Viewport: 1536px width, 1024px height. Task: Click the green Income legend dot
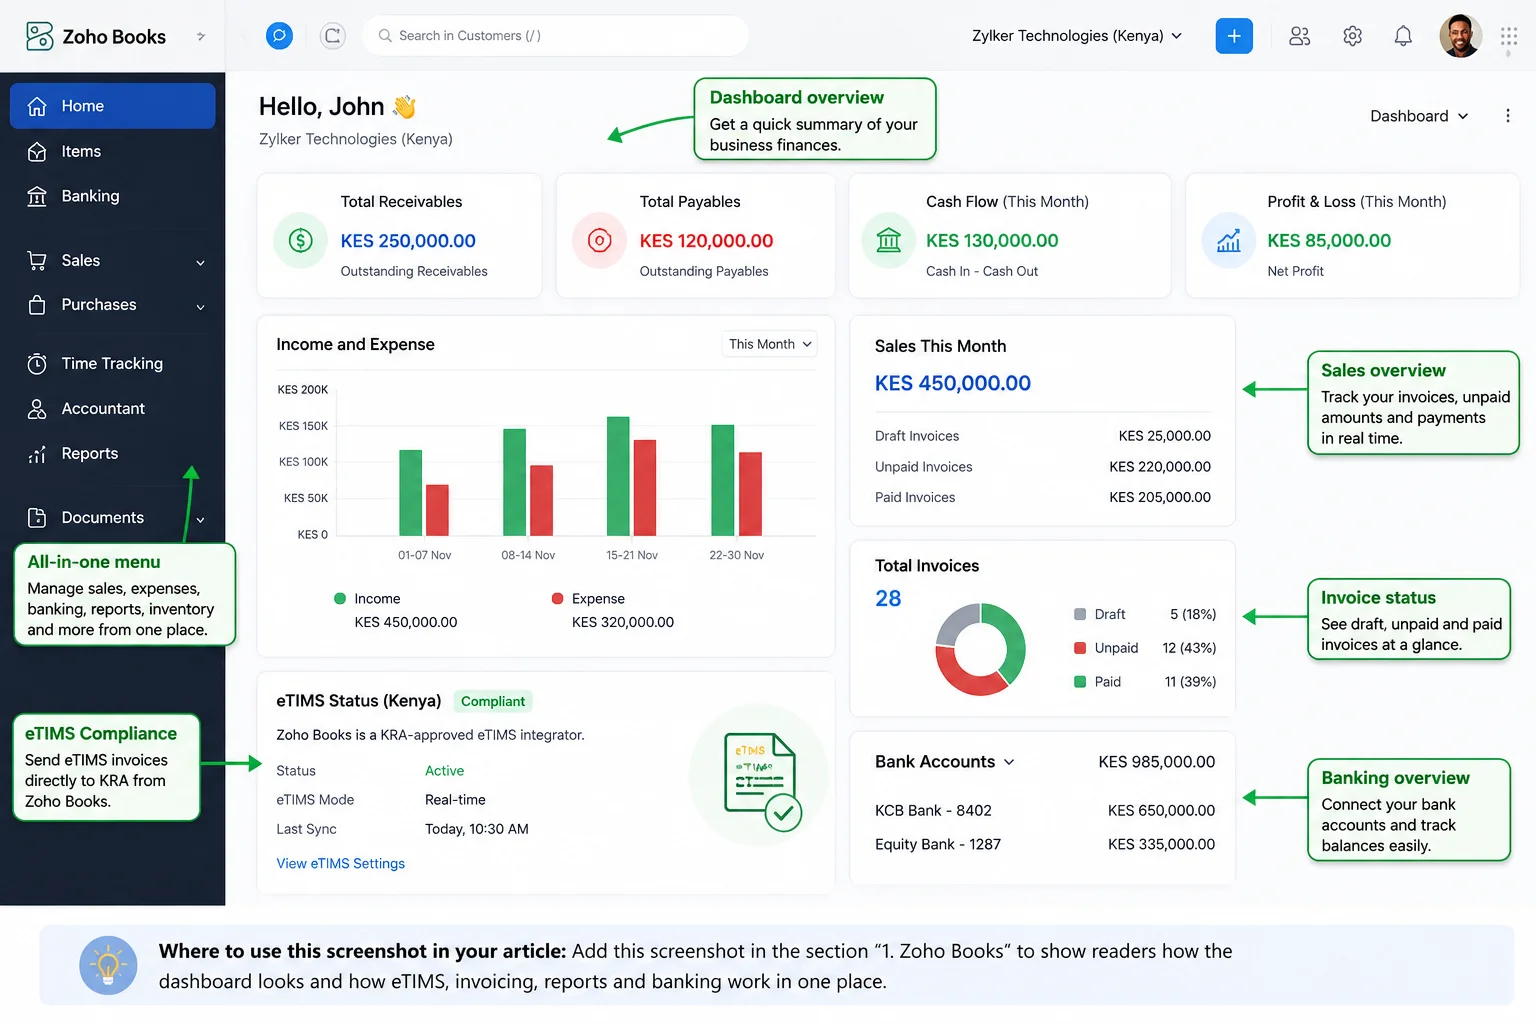click(340, 599)
